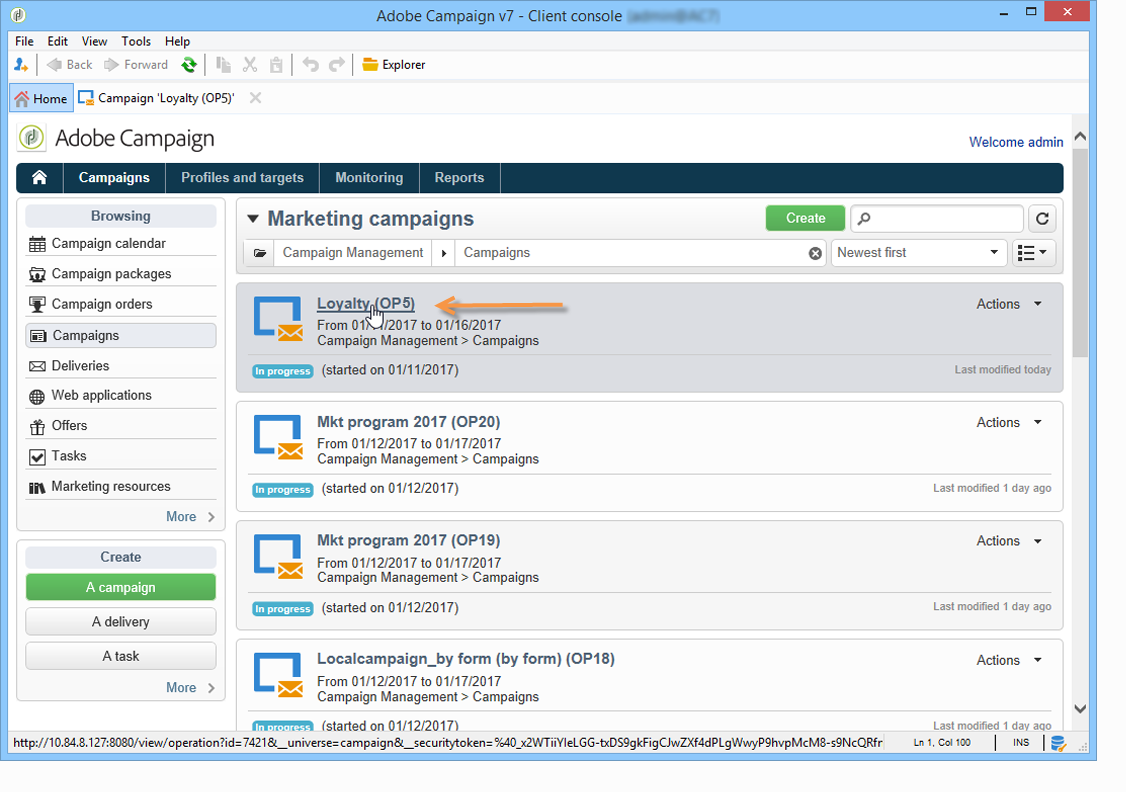Open Mkt program 2017 (OP19) campaign

409,541
